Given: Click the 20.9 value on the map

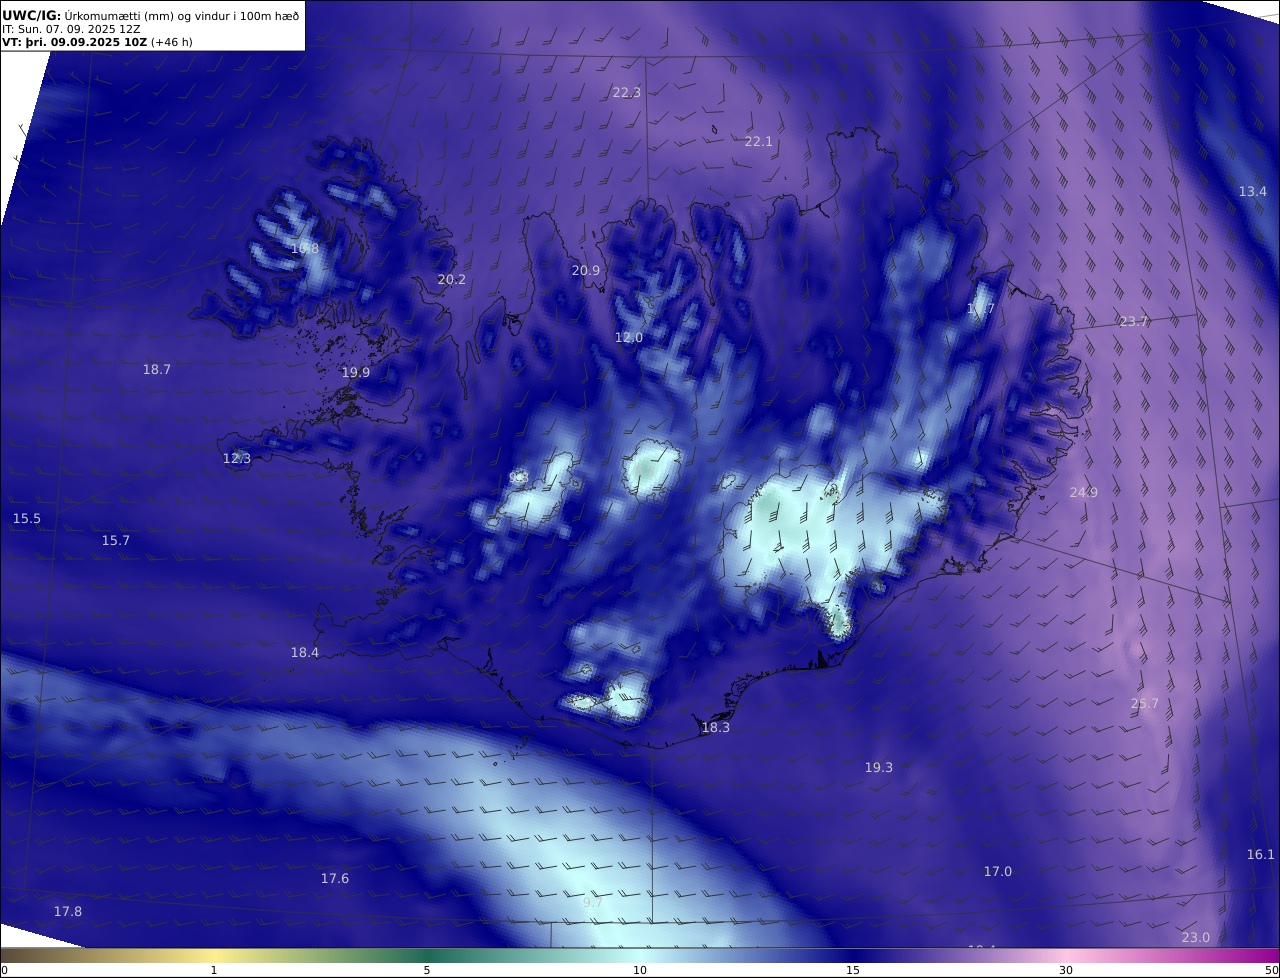Looking at the screenshot, I should (x=586, y=271).
